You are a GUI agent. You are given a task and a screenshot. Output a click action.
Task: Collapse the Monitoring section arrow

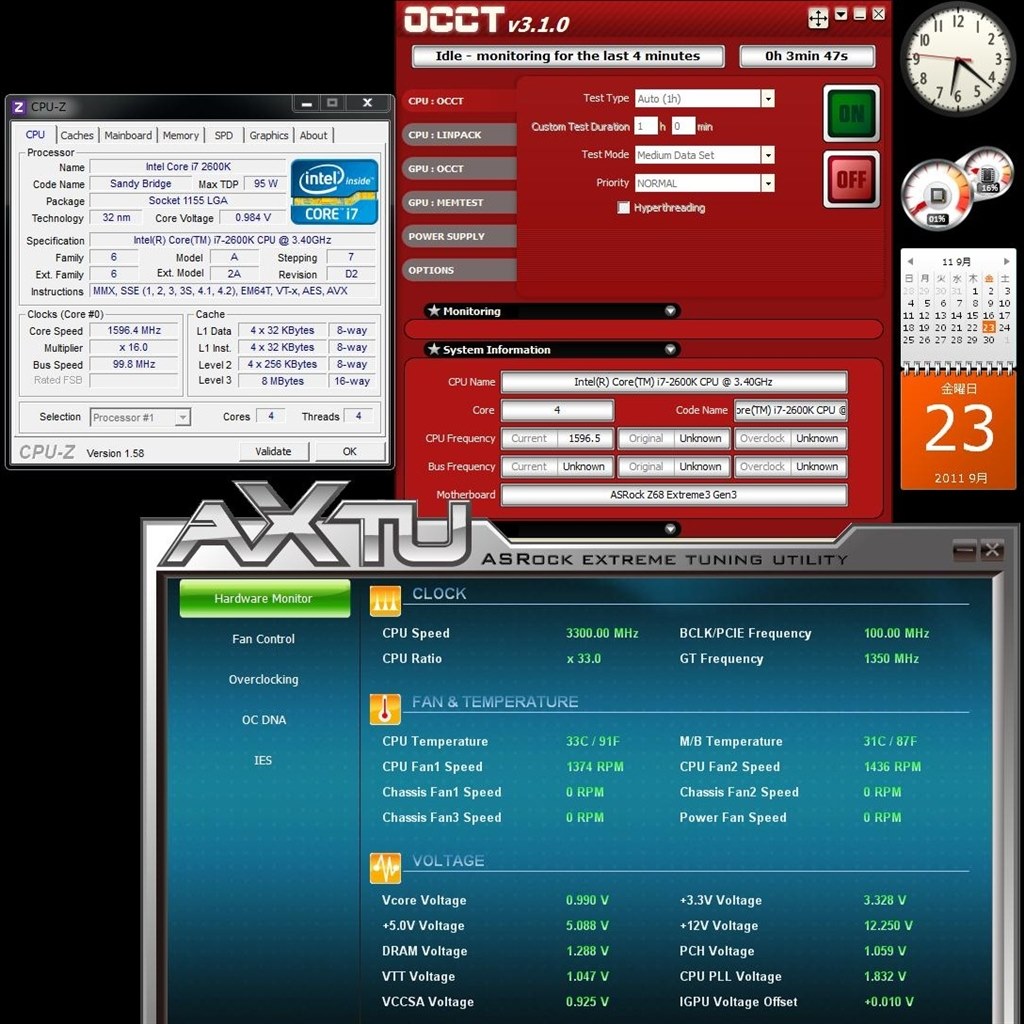click(x=670, y=311)
